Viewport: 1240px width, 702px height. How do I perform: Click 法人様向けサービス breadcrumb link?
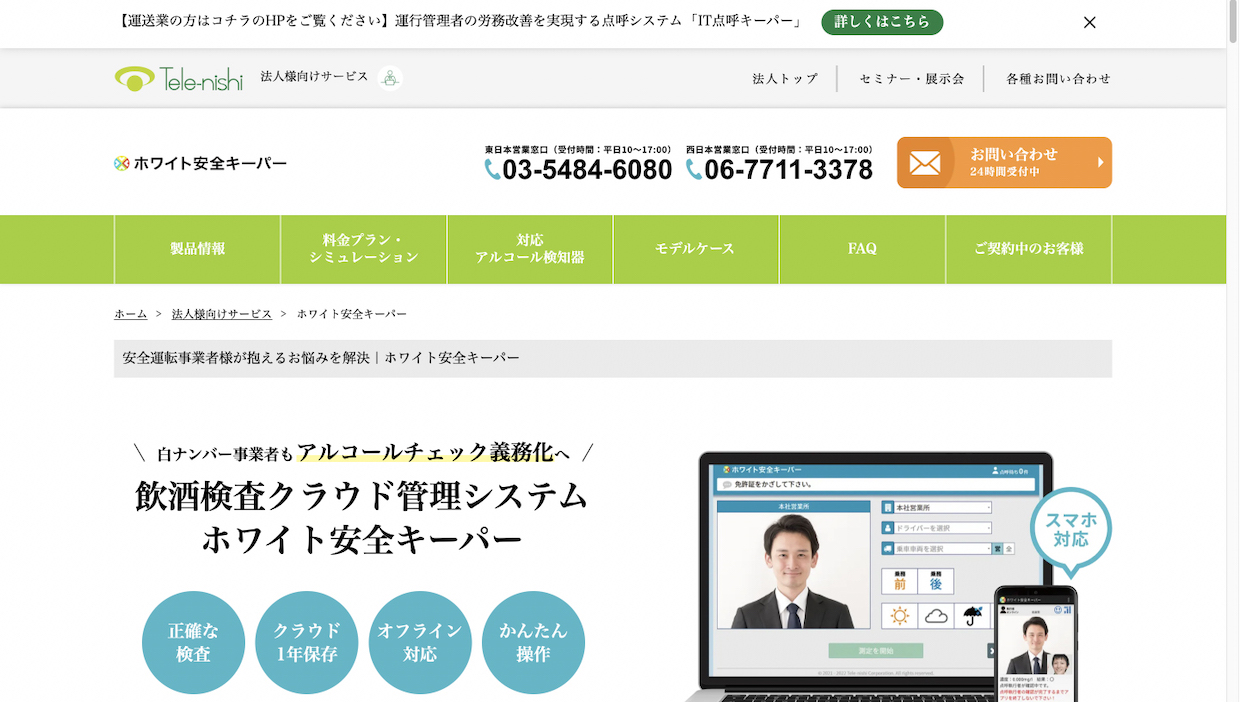[222, 314]
